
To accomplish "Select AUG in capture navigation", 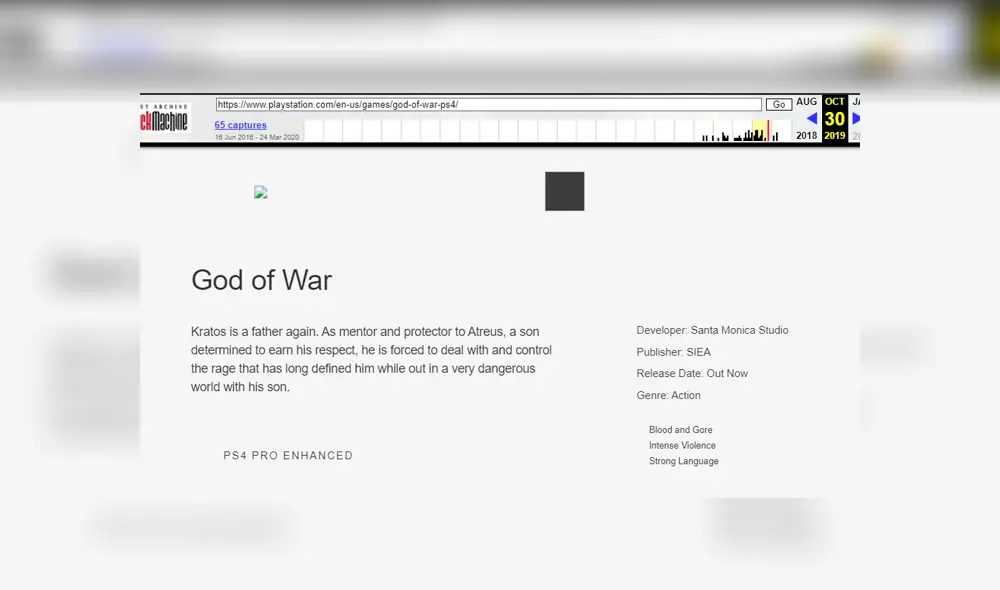I will click(806, 102).
